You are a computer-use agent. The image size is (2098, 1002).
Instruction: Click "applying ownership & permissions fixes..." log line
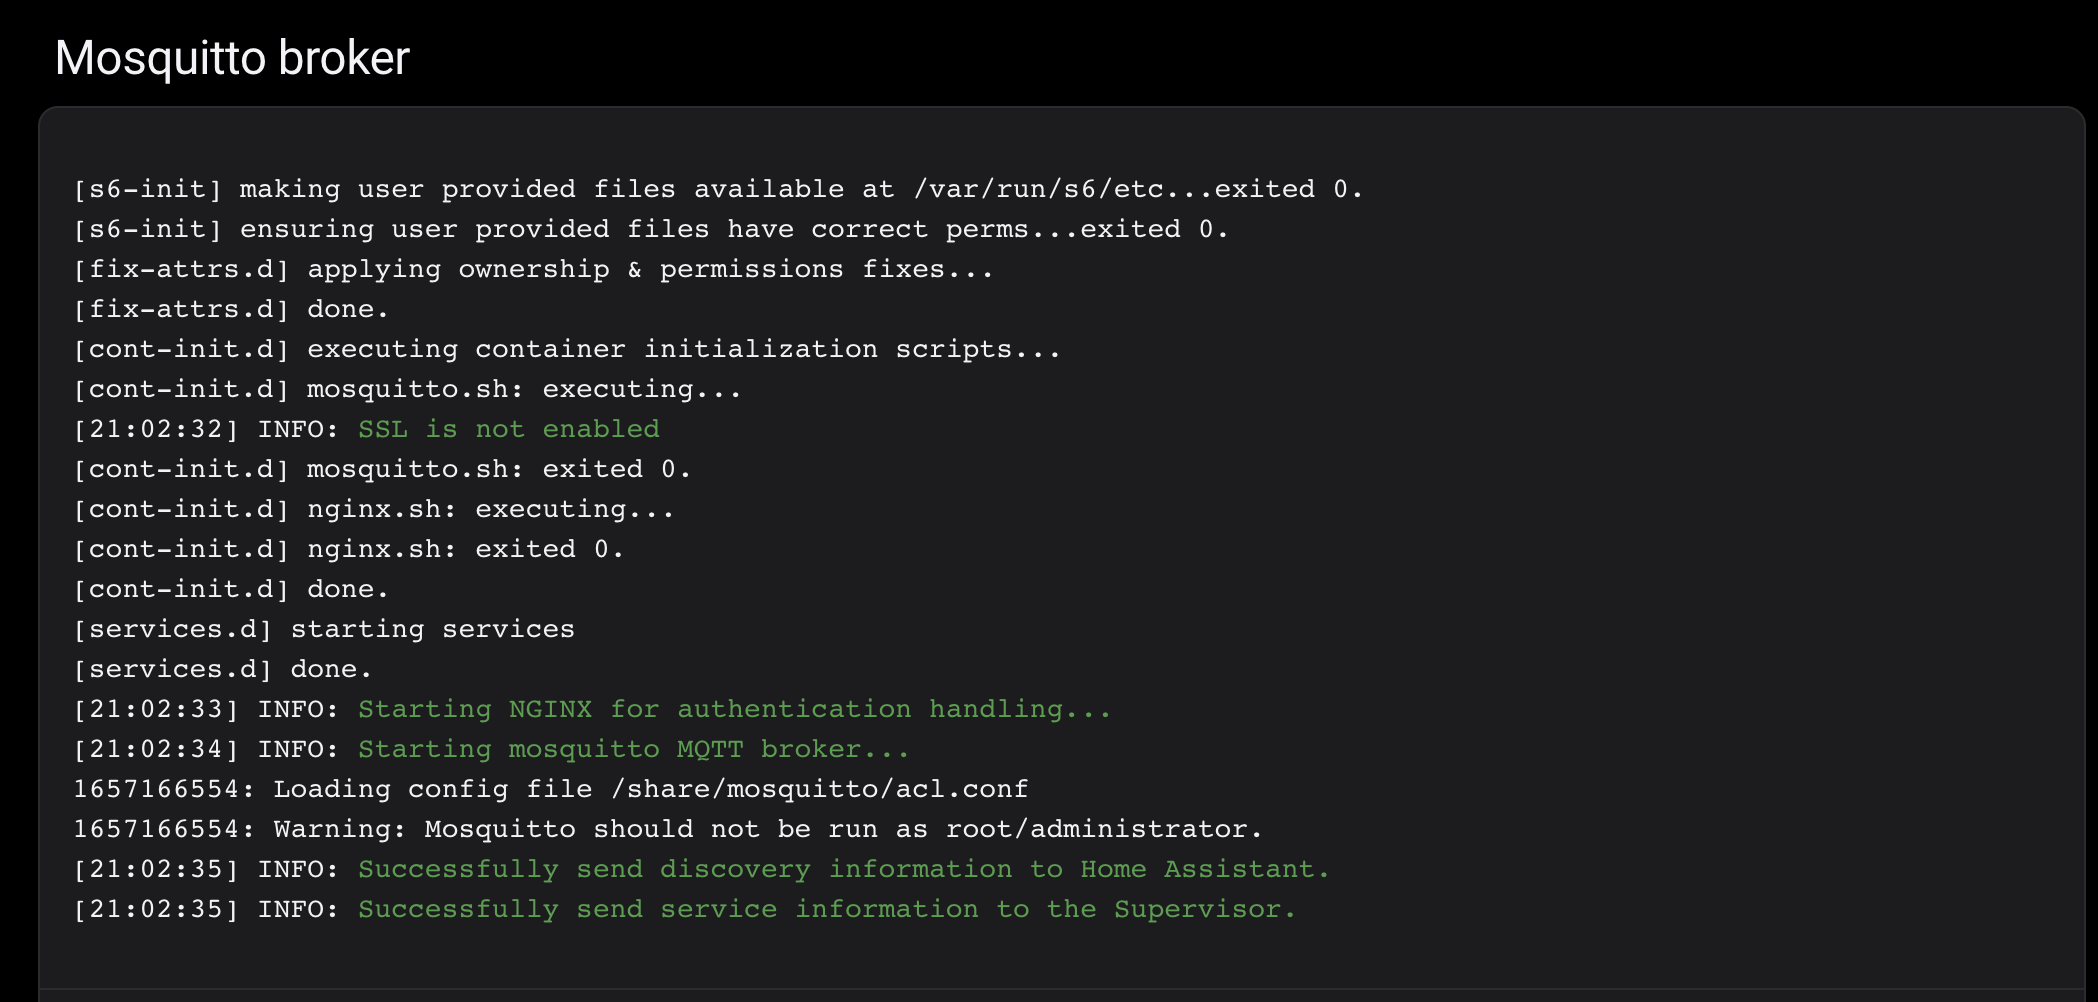(534, 269)
